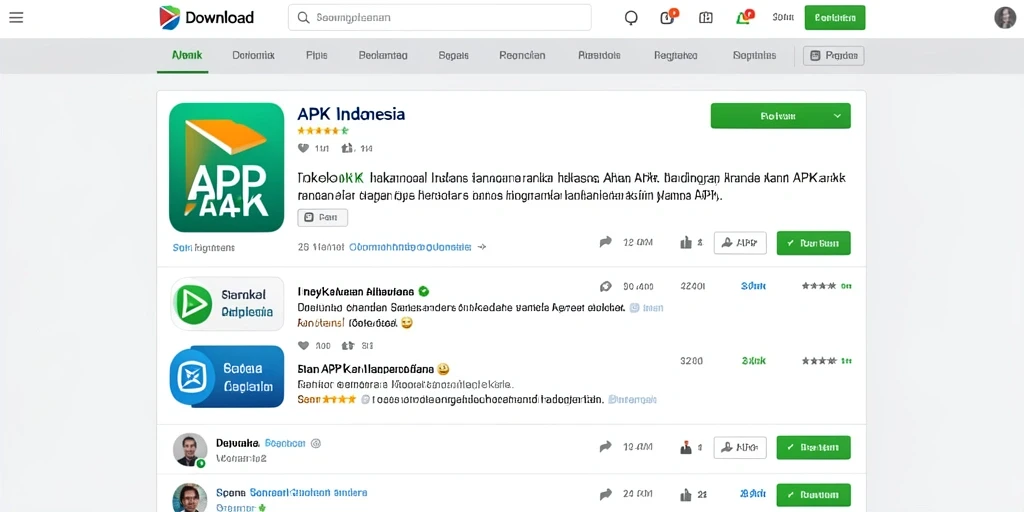The height and width of the screenshot is (512, 1024).
Task: Open the green play-arrow app thumbnail
Action: tap(227, 304)
